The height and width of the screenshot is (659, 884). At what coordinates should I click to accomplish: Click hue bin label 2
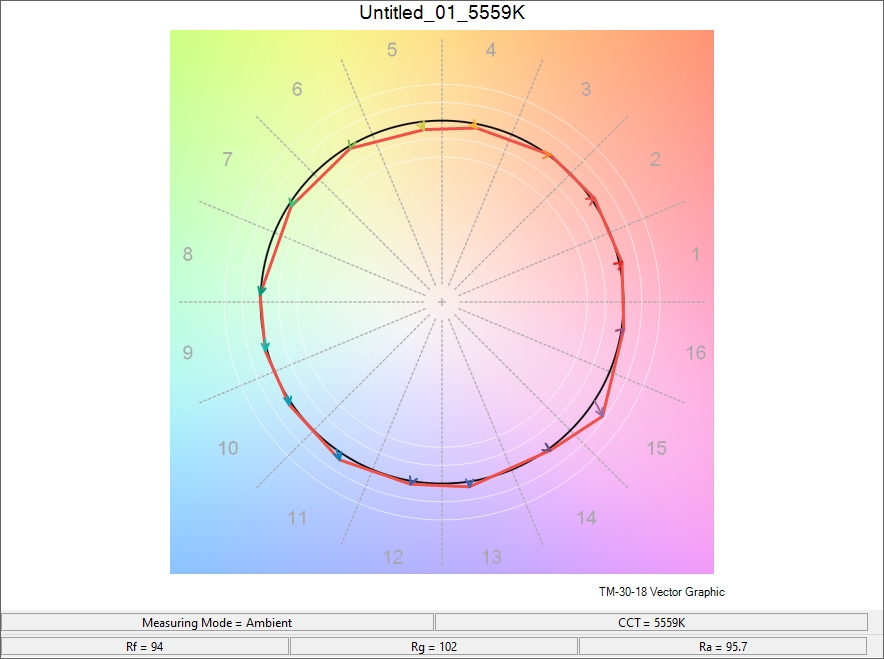(655, 159)
